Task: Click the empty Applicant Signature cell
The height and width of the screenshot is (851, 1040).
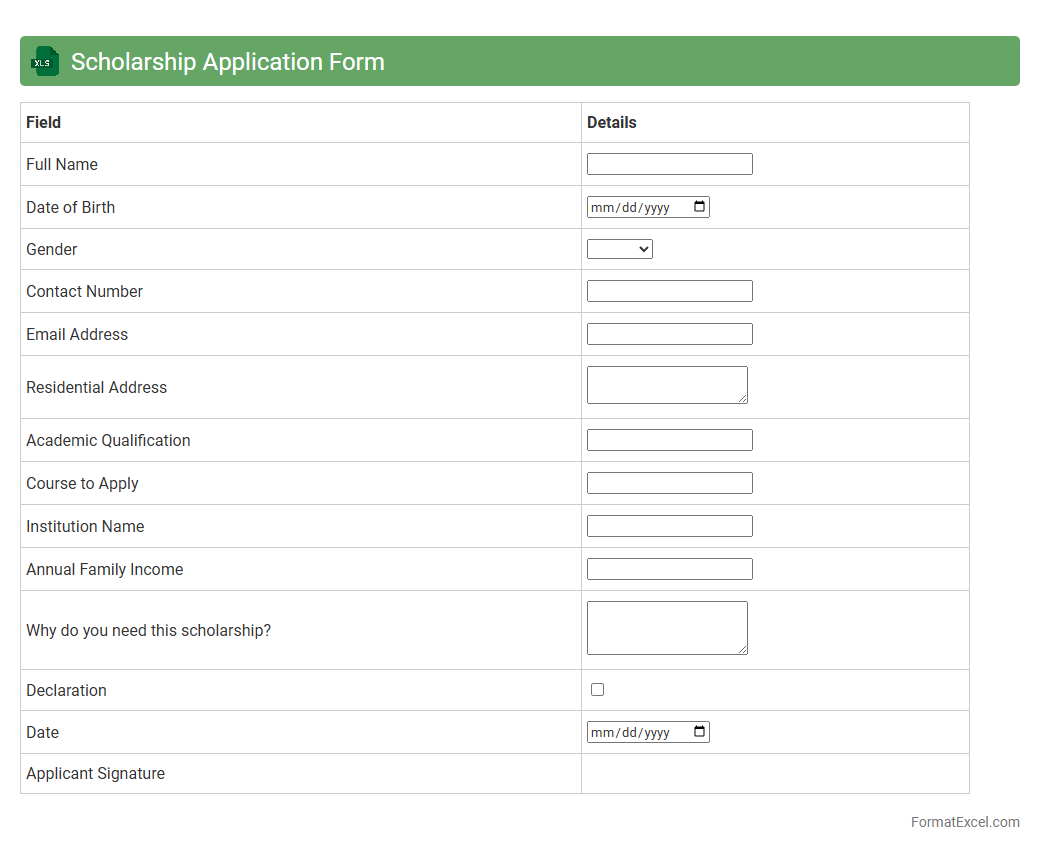Action: (x=774, y=773)
